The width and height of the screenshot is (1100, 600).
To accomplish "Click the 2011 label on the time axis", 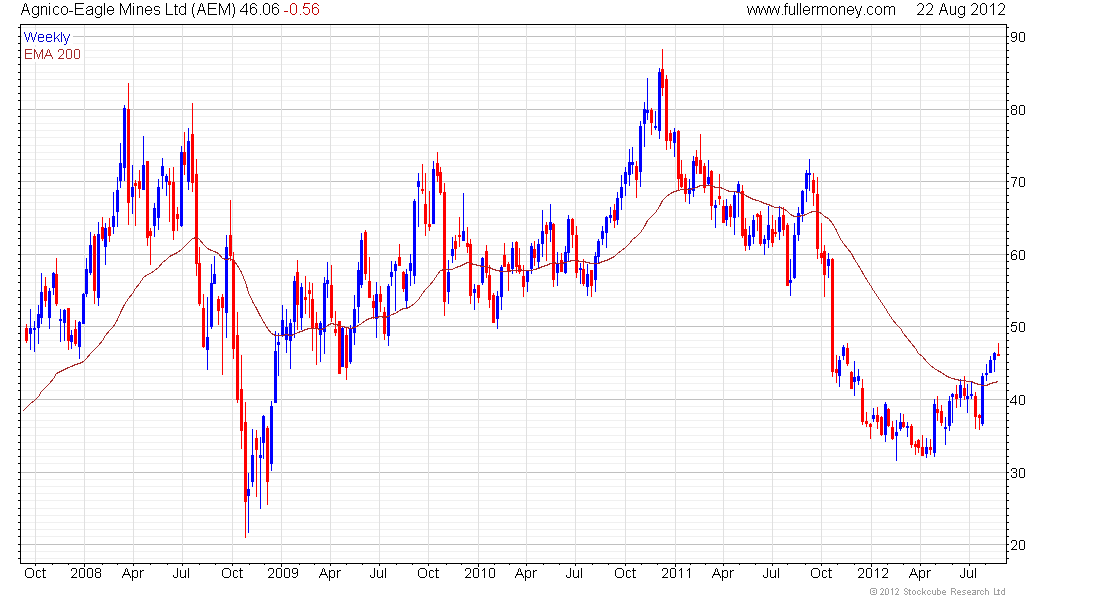I will click(675, 574).
